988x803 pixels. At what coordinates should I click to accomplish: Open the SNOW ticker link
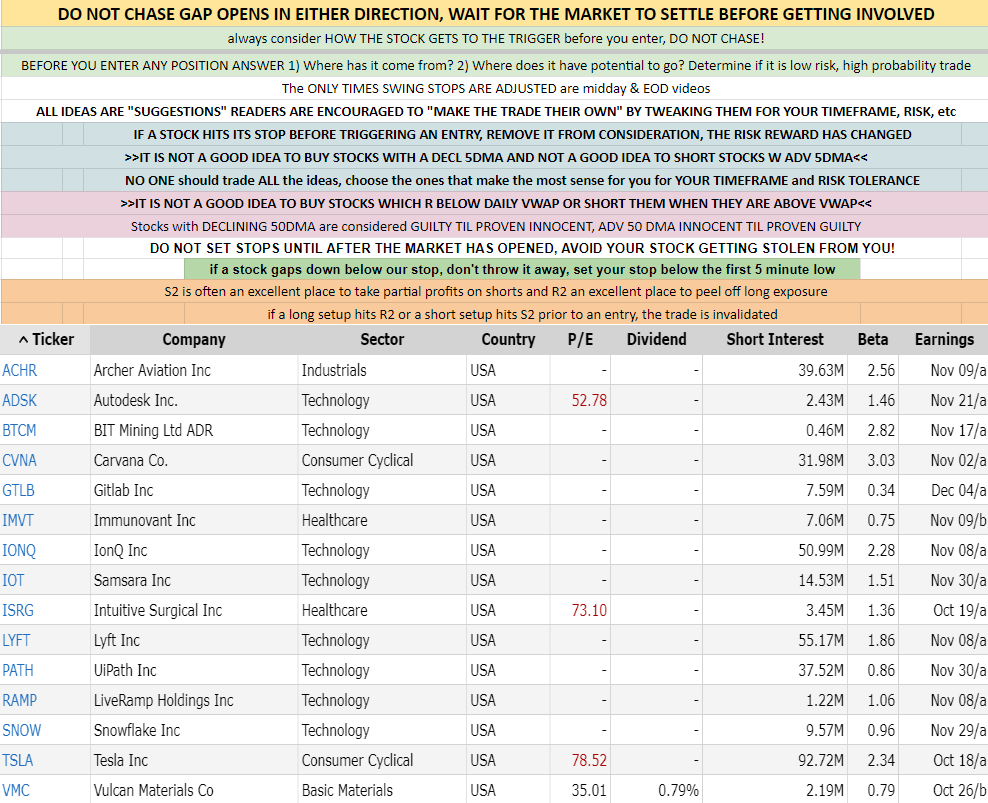21,730
